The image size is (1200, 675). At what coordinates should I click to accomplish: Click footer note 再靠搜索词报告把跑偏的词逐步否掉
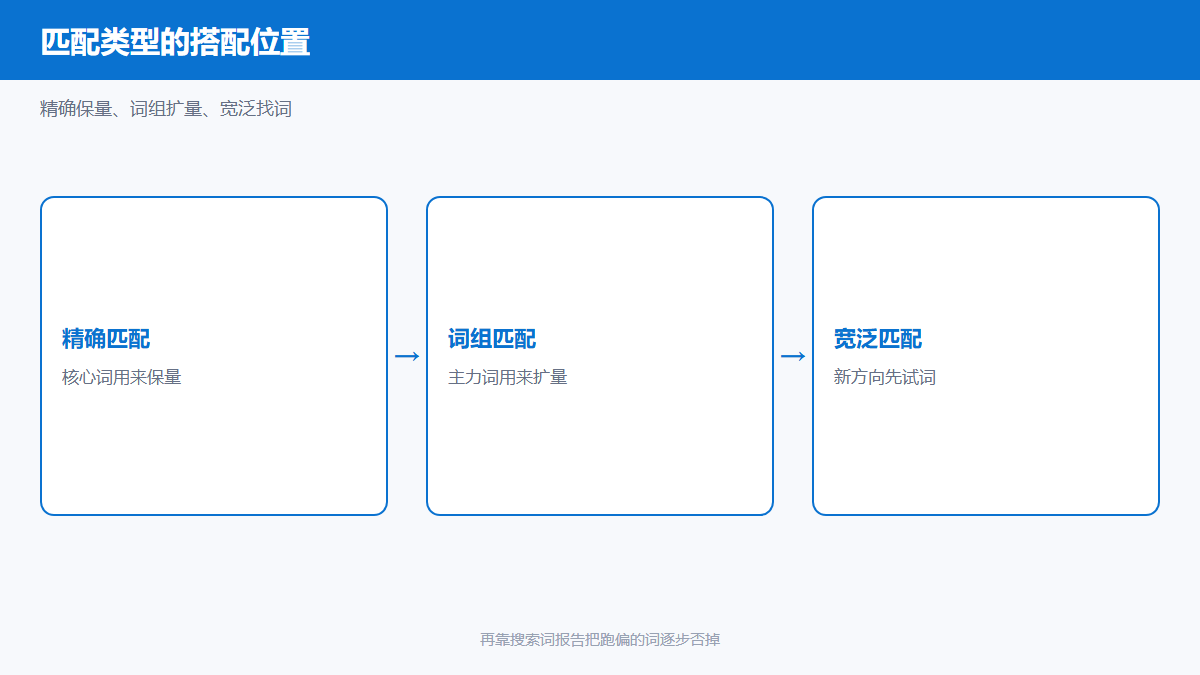(x=600, y=639)
